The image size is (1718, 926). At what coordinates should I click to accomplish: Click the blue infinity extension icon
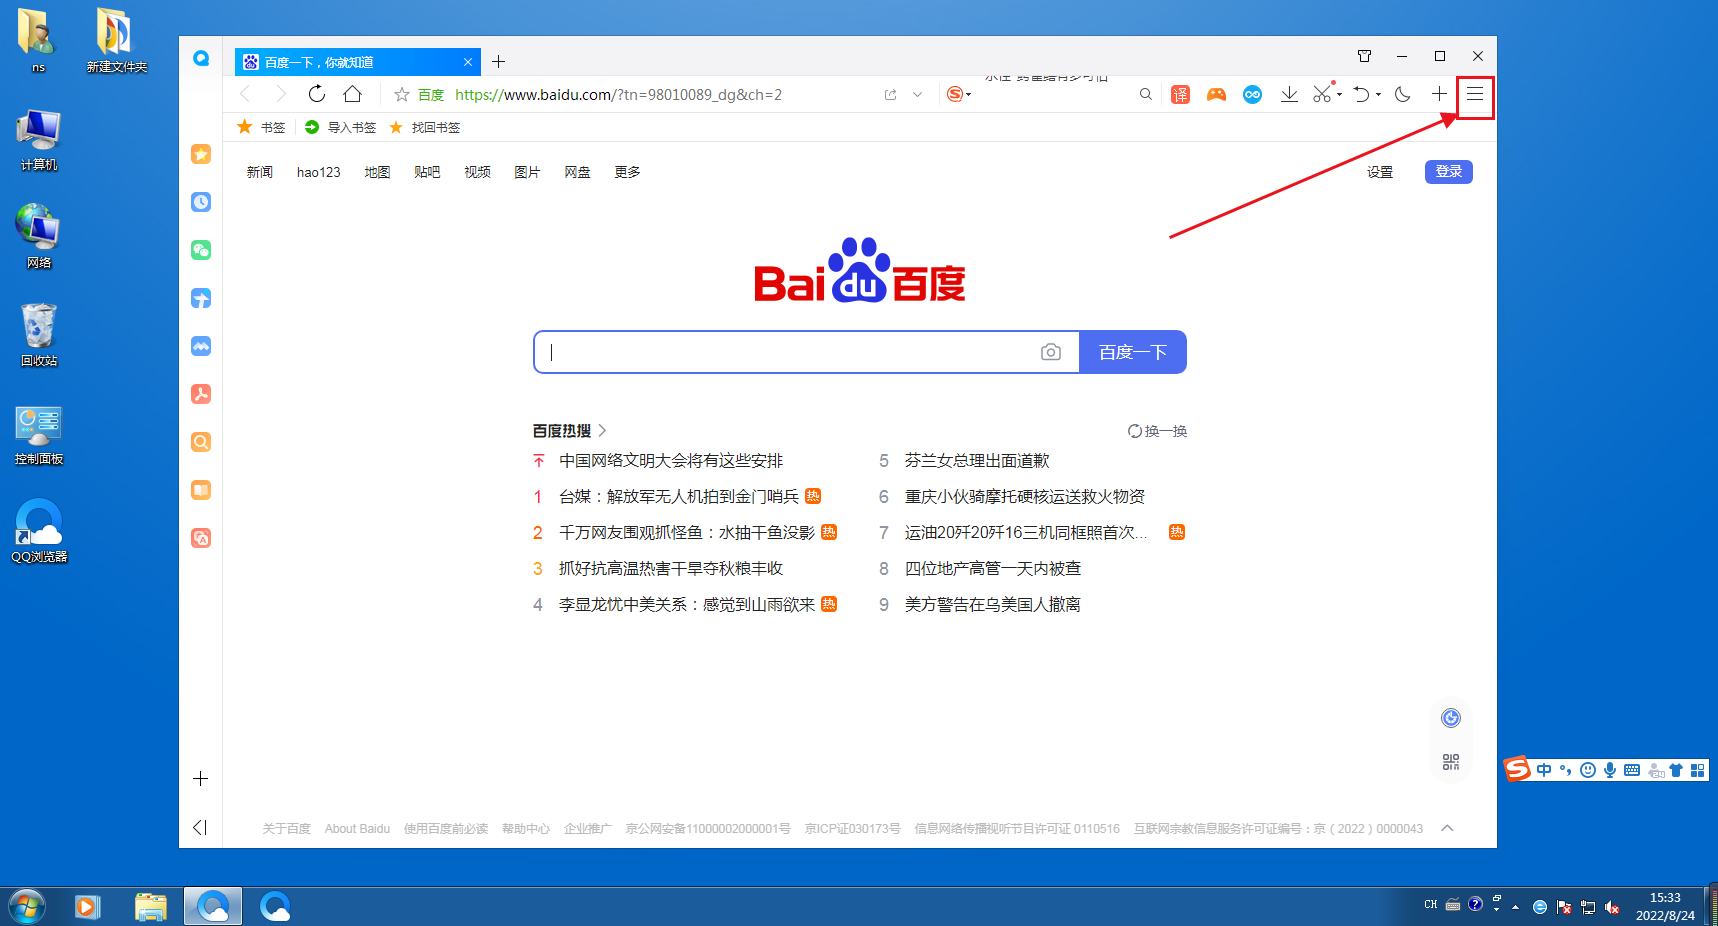tap(1252, 95)
